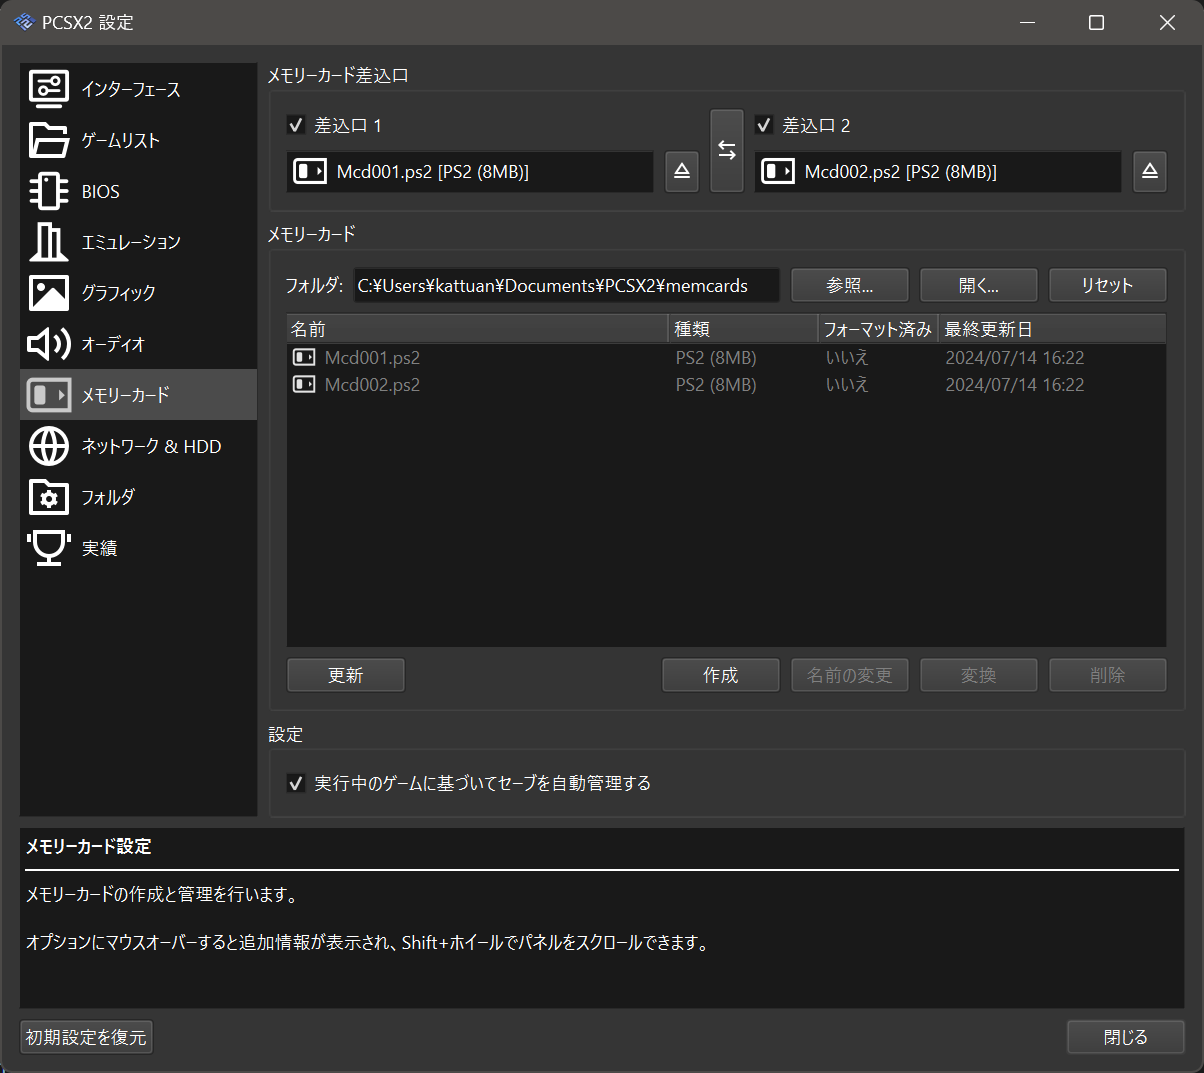Open the オーディオ settings page

[138, 344]
